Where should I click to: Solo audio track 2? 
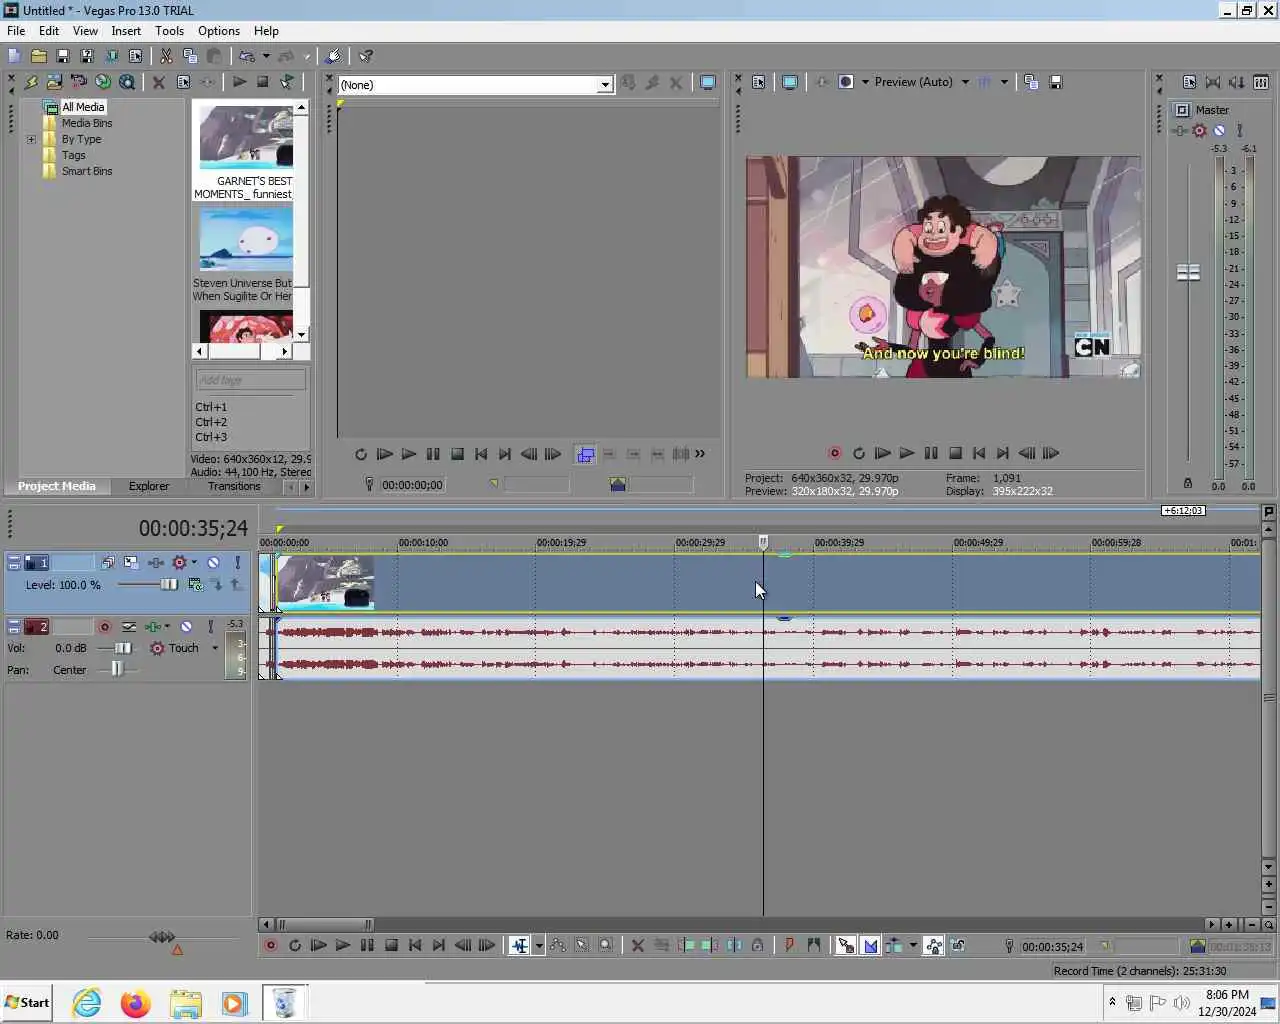[x=210, y=627]
